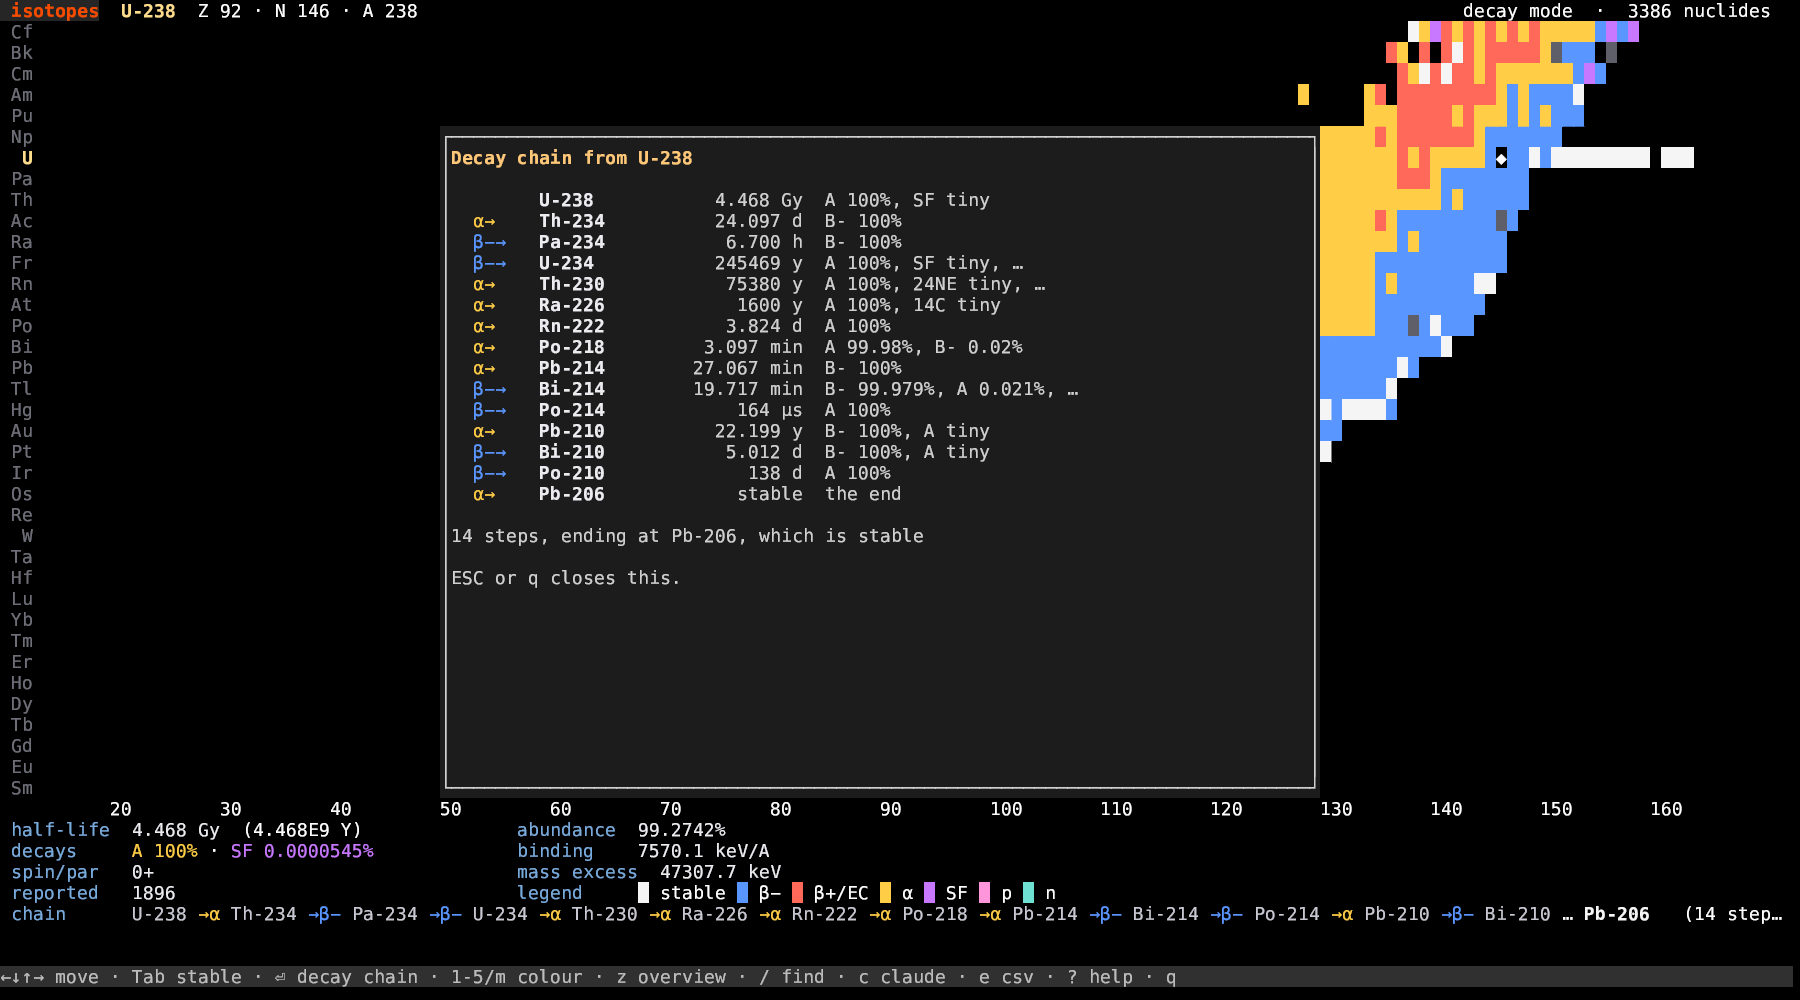Select the Pu element row label
Viewport: 1800px width, 1000px height.
(22, 116)
